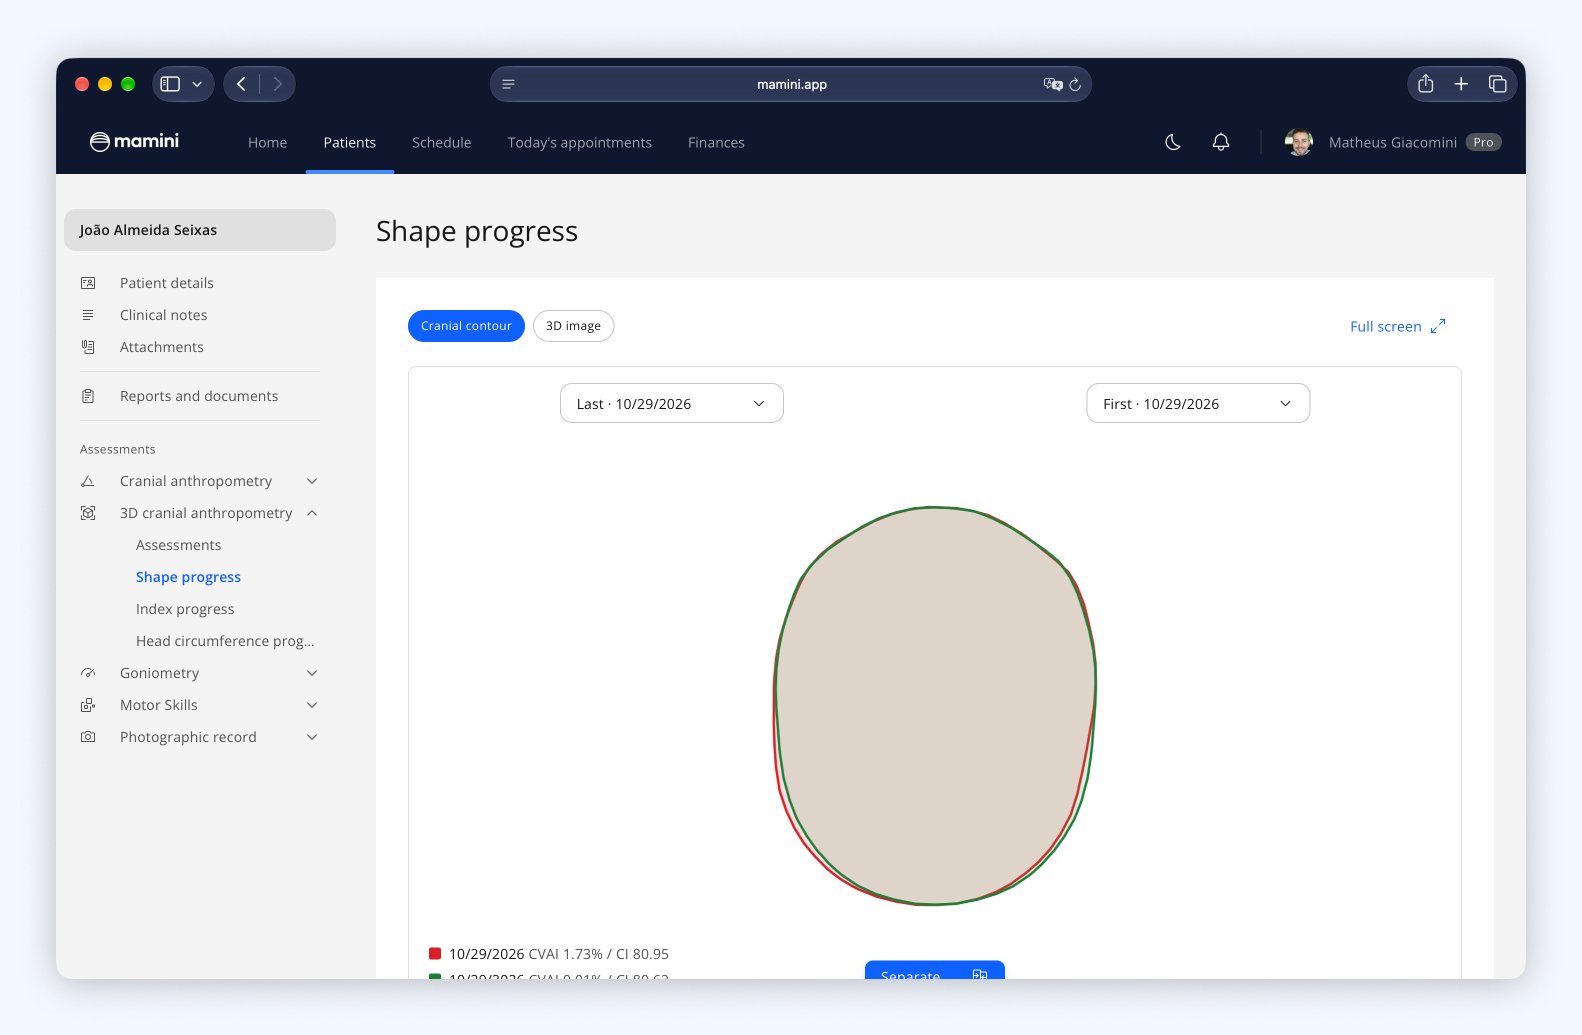The width and height of the screenshot is (1582, 1035).
Task: Open the Assessments sub-item
Action: pyautogui.click(x=178, y=545)
